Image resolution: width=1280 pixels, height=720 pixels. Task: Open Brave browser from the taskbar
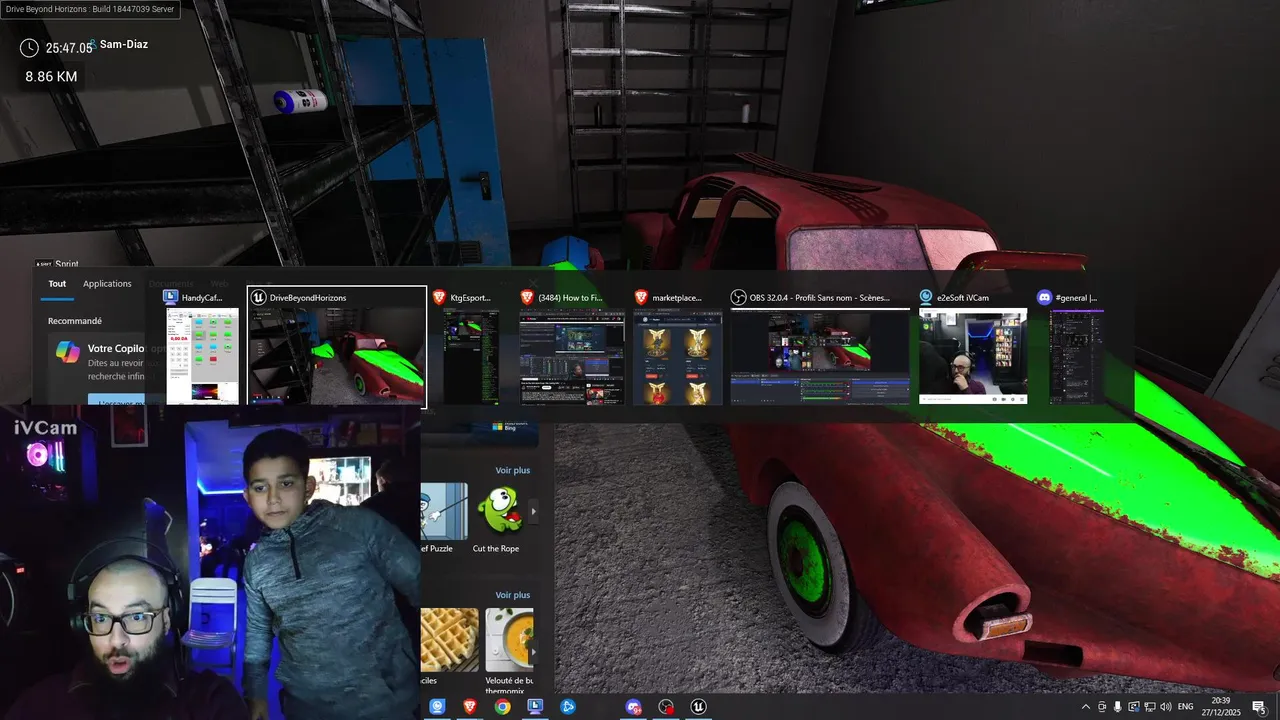pos(470,707)
